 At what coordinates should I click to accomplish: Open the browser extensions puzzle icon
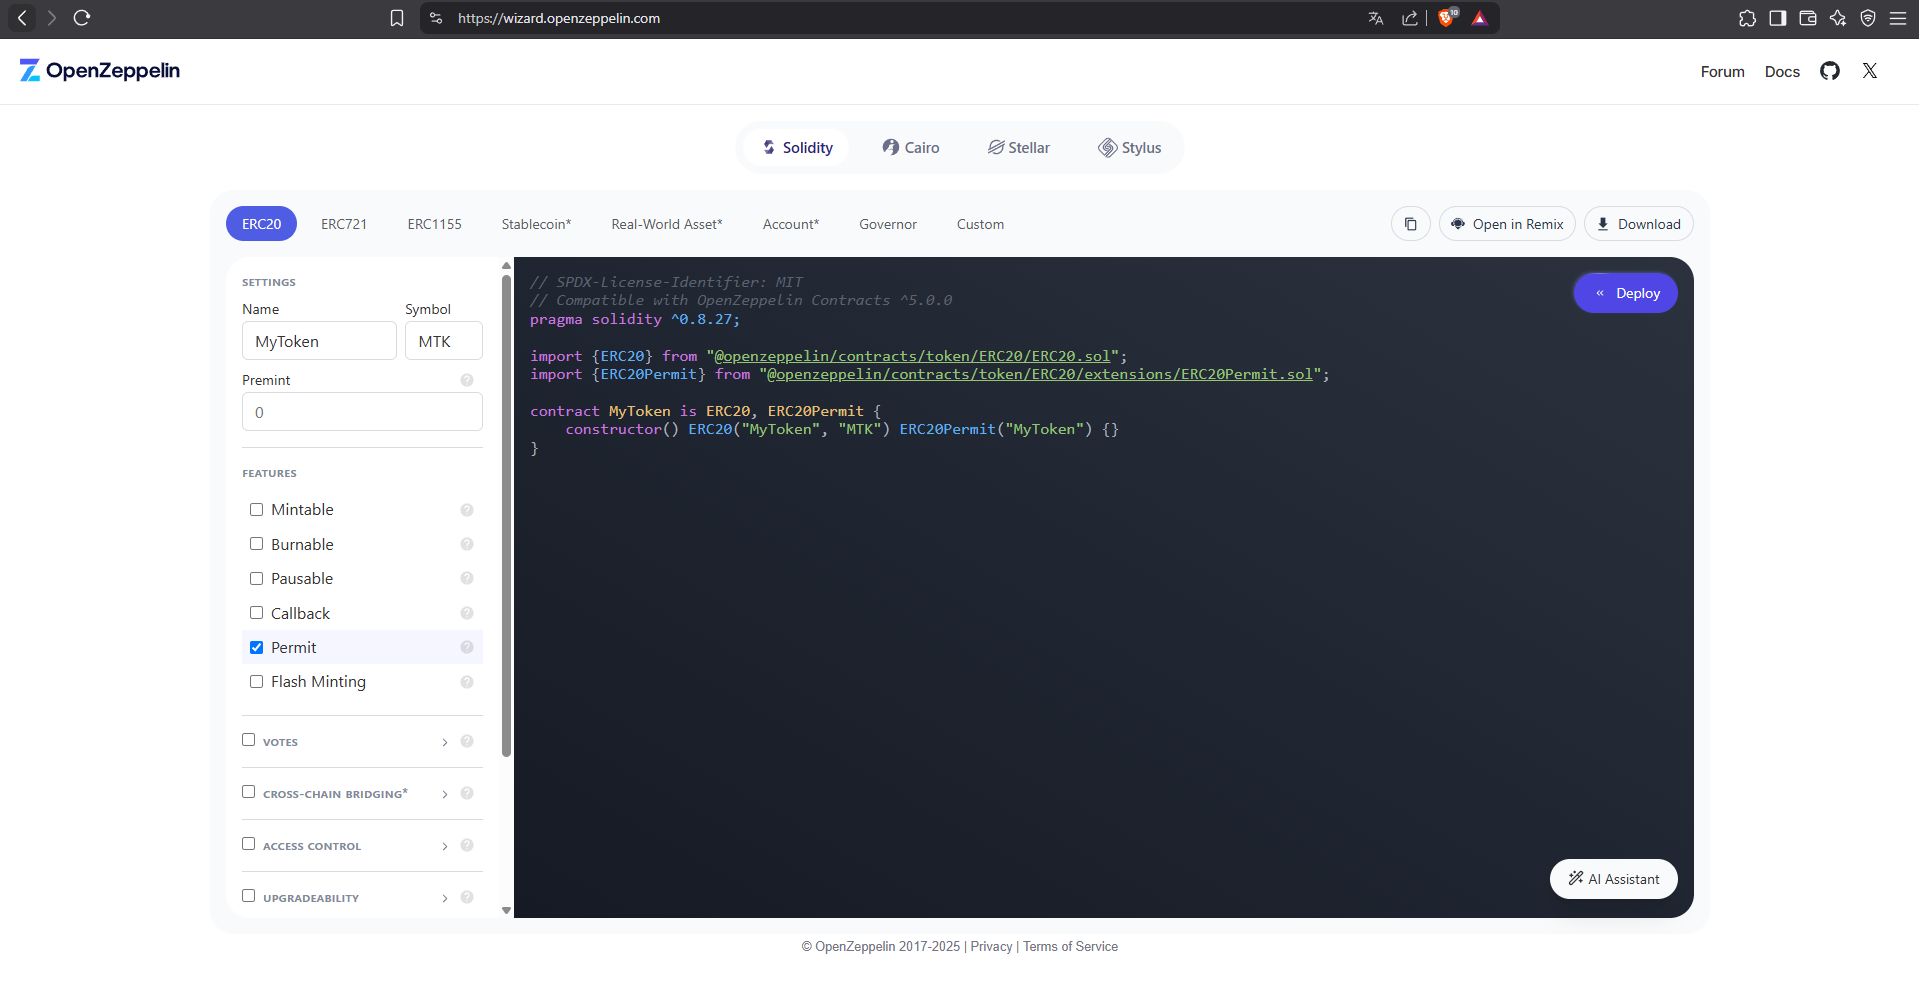point(1747,18)
